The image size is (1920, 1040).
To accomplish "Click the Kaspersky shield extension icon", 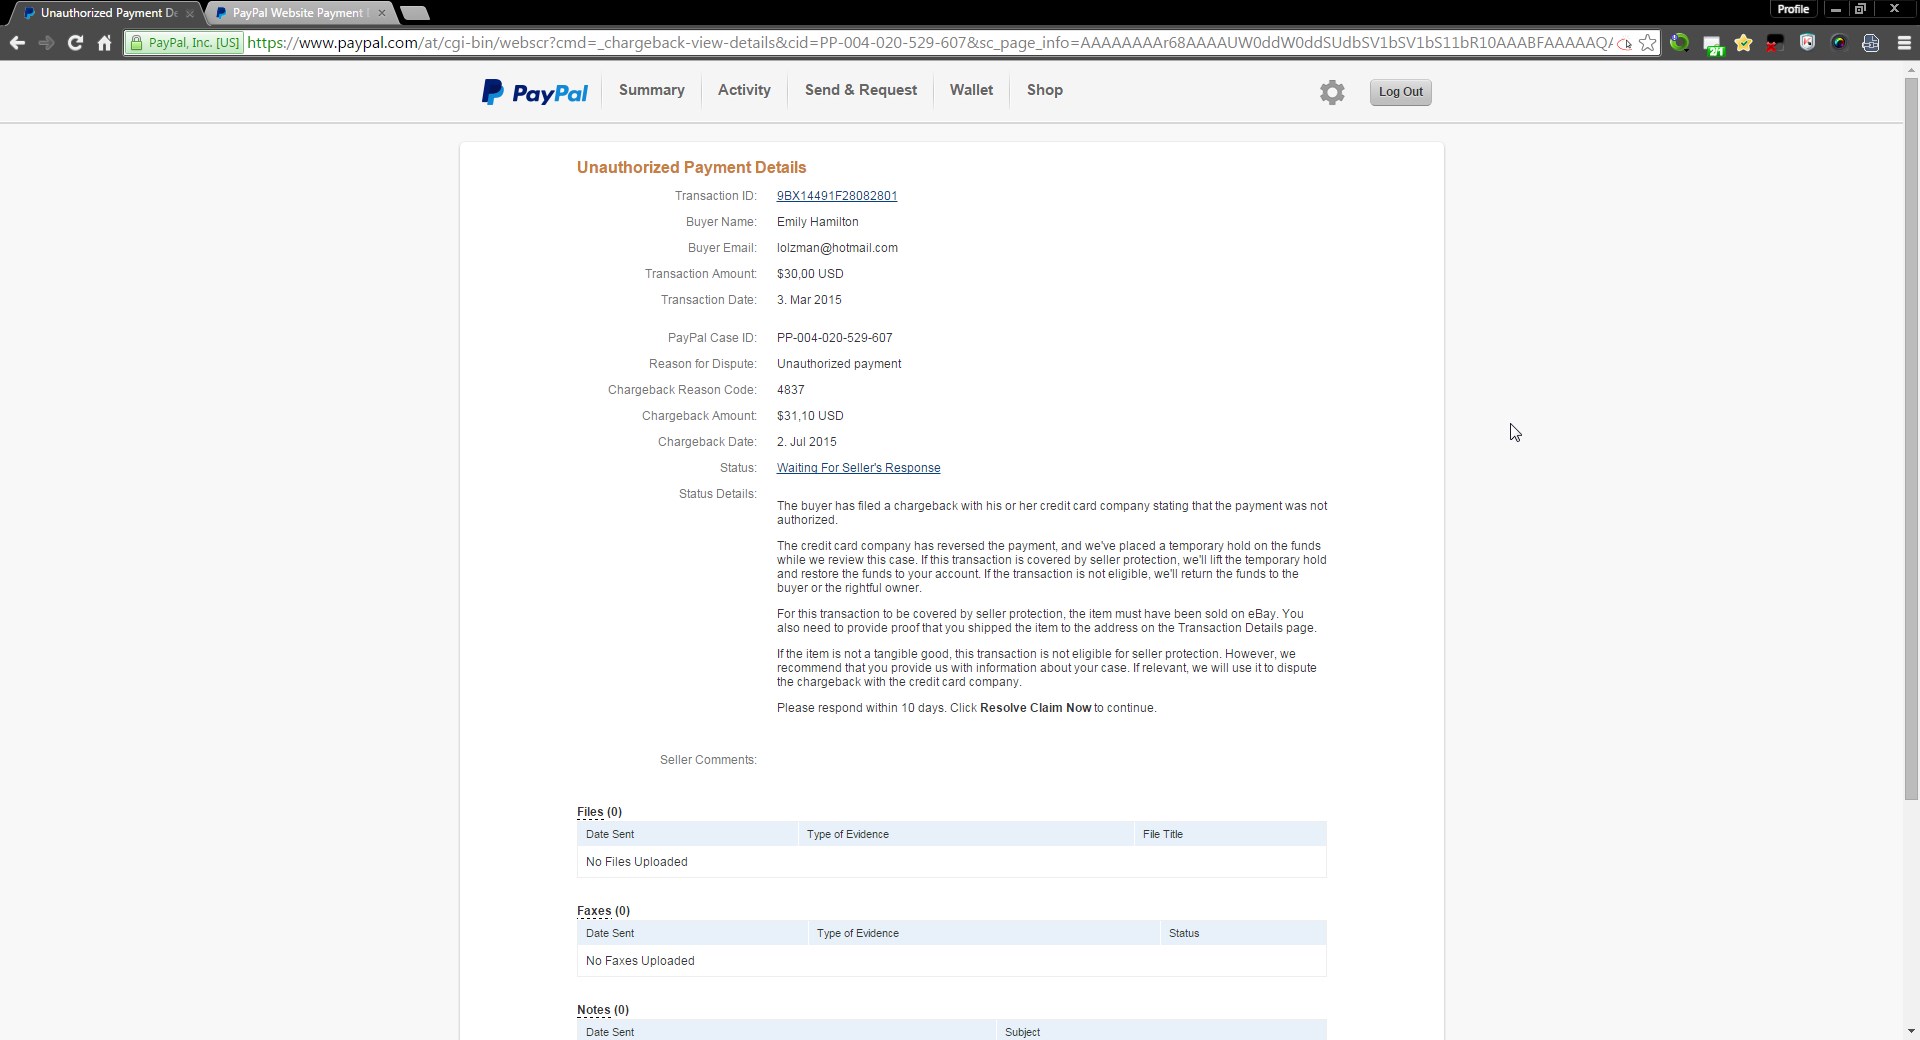I will pos(1807,43).
